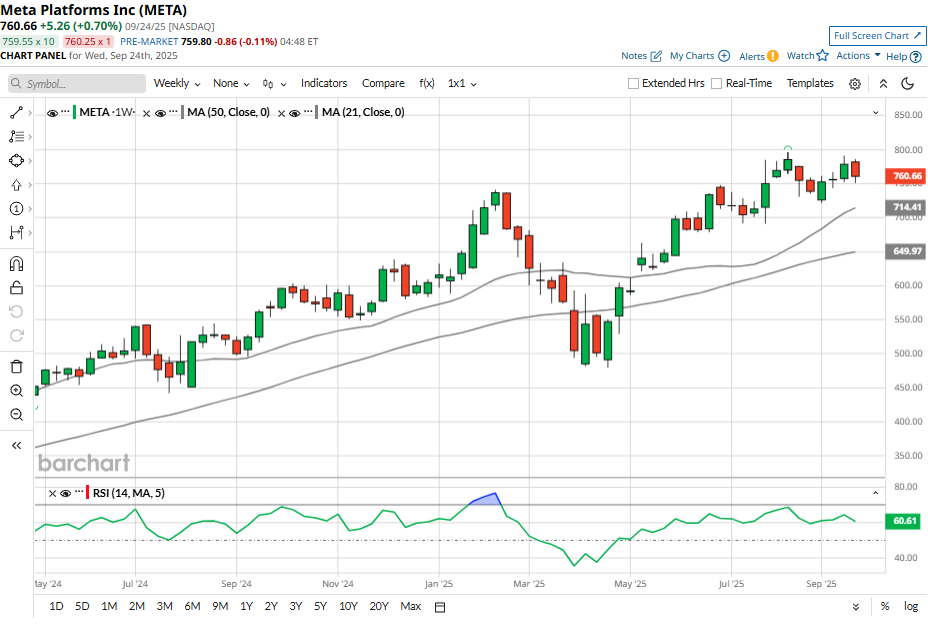Expand the trend line tool options arrow
This screenshot has height=630, width=928.
[x=30, y=112]
